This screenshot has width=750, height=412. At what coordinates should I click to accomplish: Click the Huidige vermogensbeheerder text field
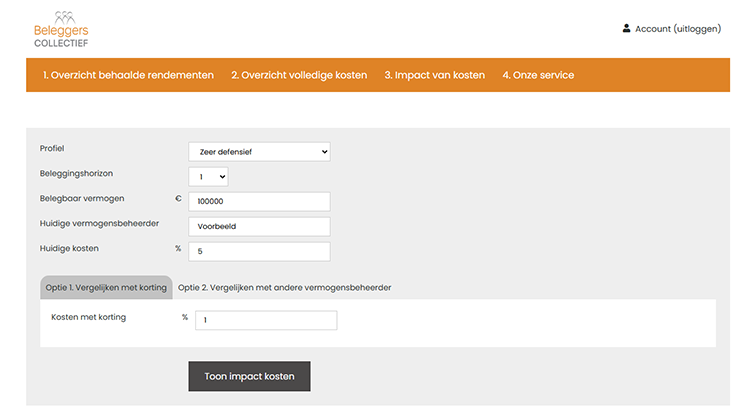(x=259, y=226)
